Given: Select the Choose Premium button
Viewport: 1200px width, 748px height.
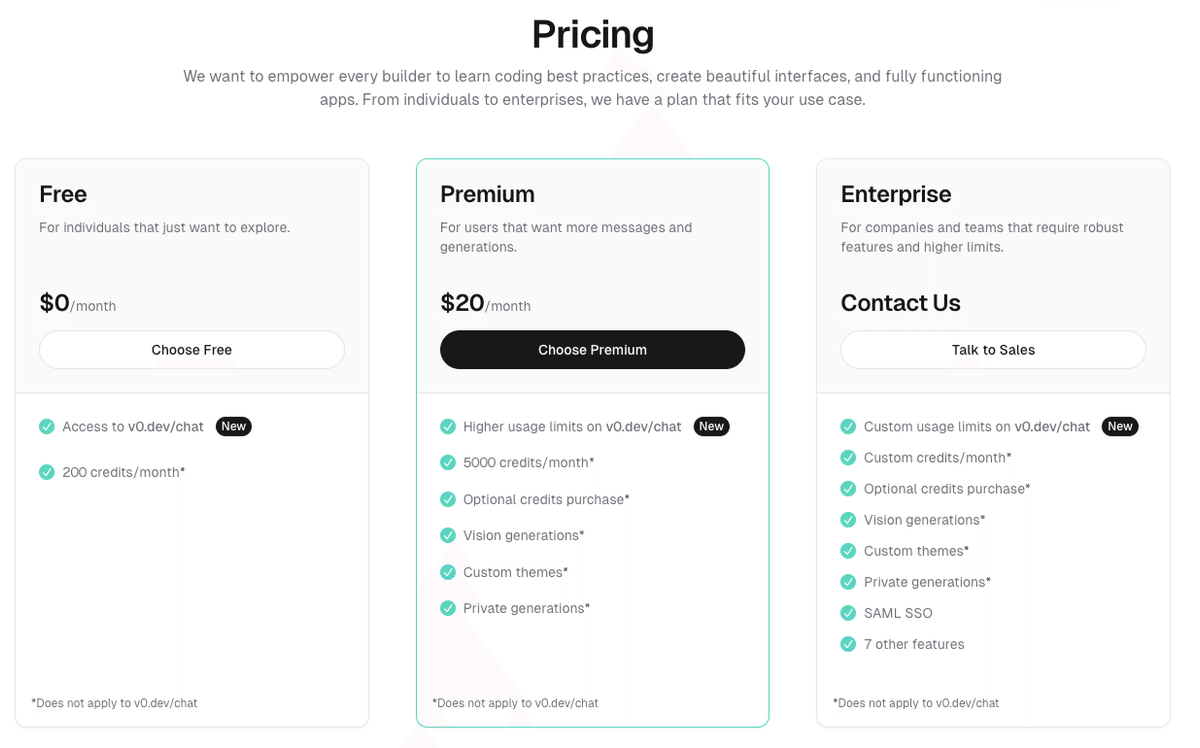Looking at the screenshot, I should tap(592, 350).
